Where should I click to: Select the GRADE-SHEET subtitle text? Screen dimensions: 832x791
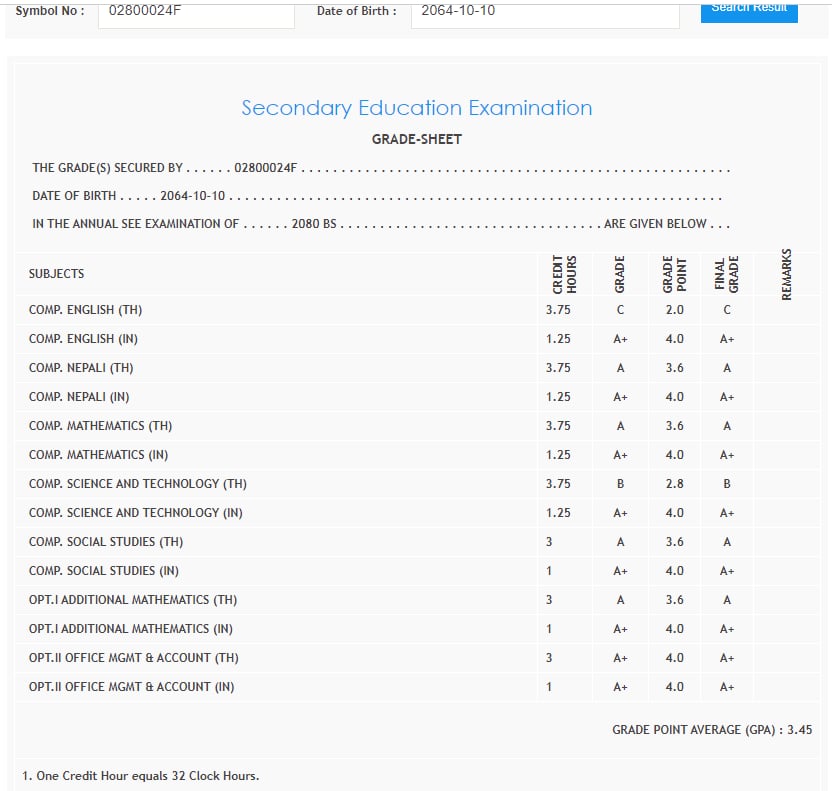click(416, 139)
